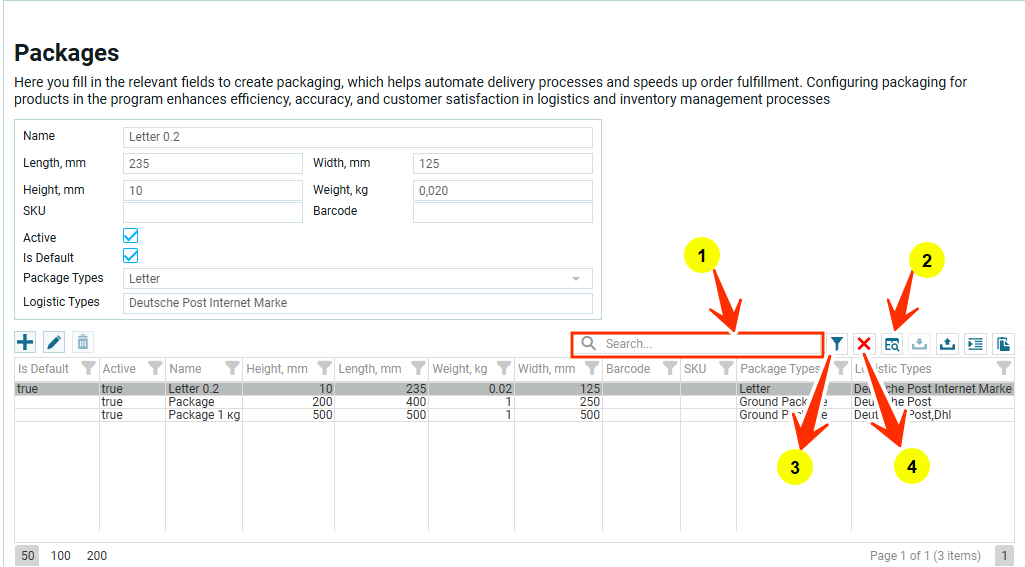Click the blue filter funnel toolbar icon
This screenshot has height=567, width=1025.
pos(837,344)
